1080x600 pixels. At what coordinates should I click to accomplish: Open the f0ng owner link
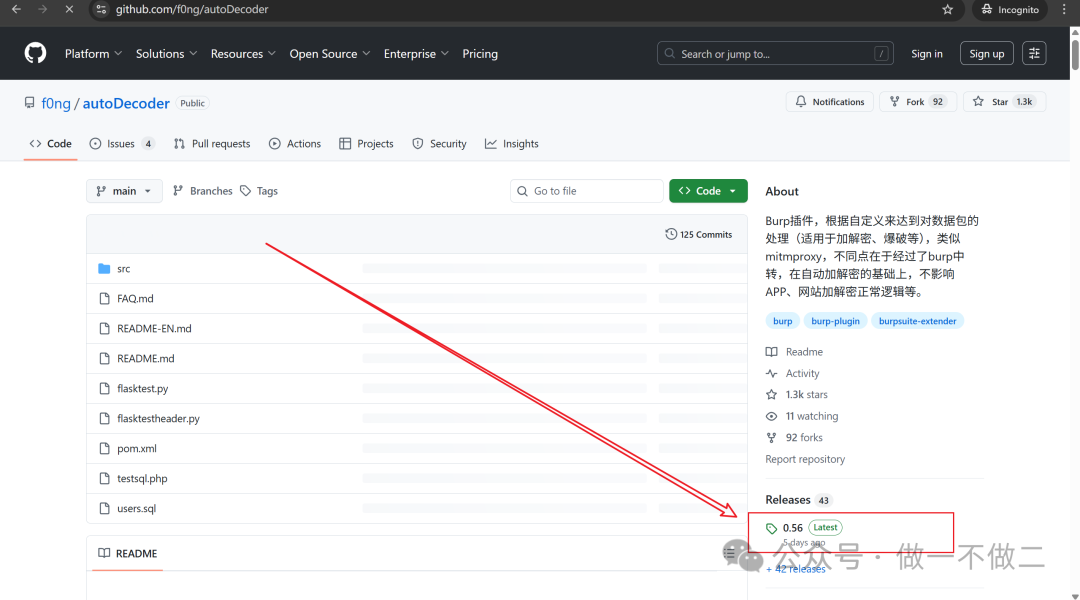(x=56, y=103)
